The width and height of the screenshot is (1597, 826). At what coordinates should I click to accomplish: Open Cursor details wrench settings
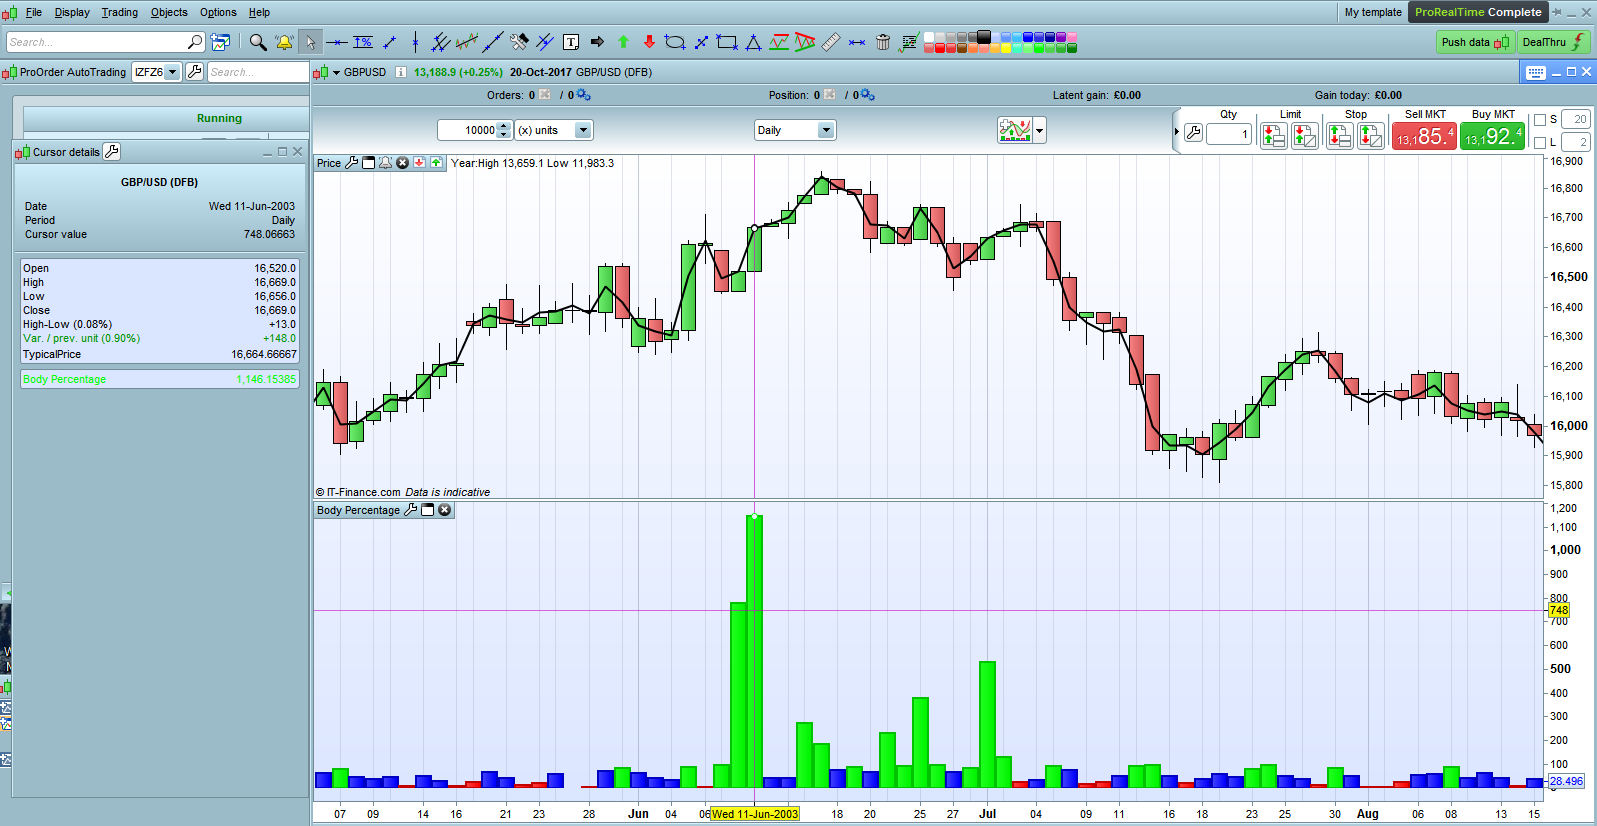pyautogui.click(x=112, y=152)
